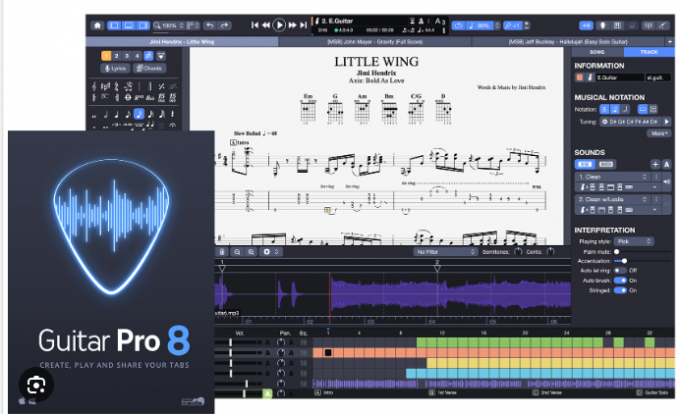This screenshot has height=414, width=680.
Task: Click the Chords button in the palette
Action: coord(151,70)
